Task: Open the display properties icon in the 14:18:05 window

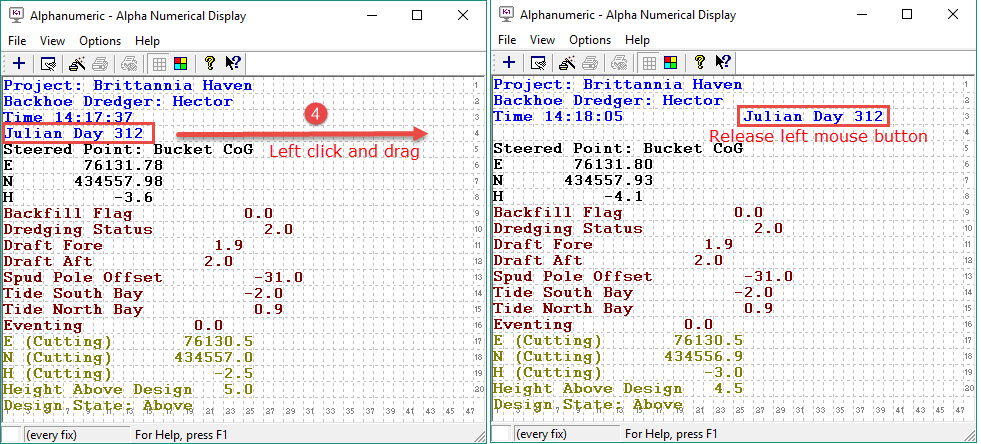Action: [538, 62]
